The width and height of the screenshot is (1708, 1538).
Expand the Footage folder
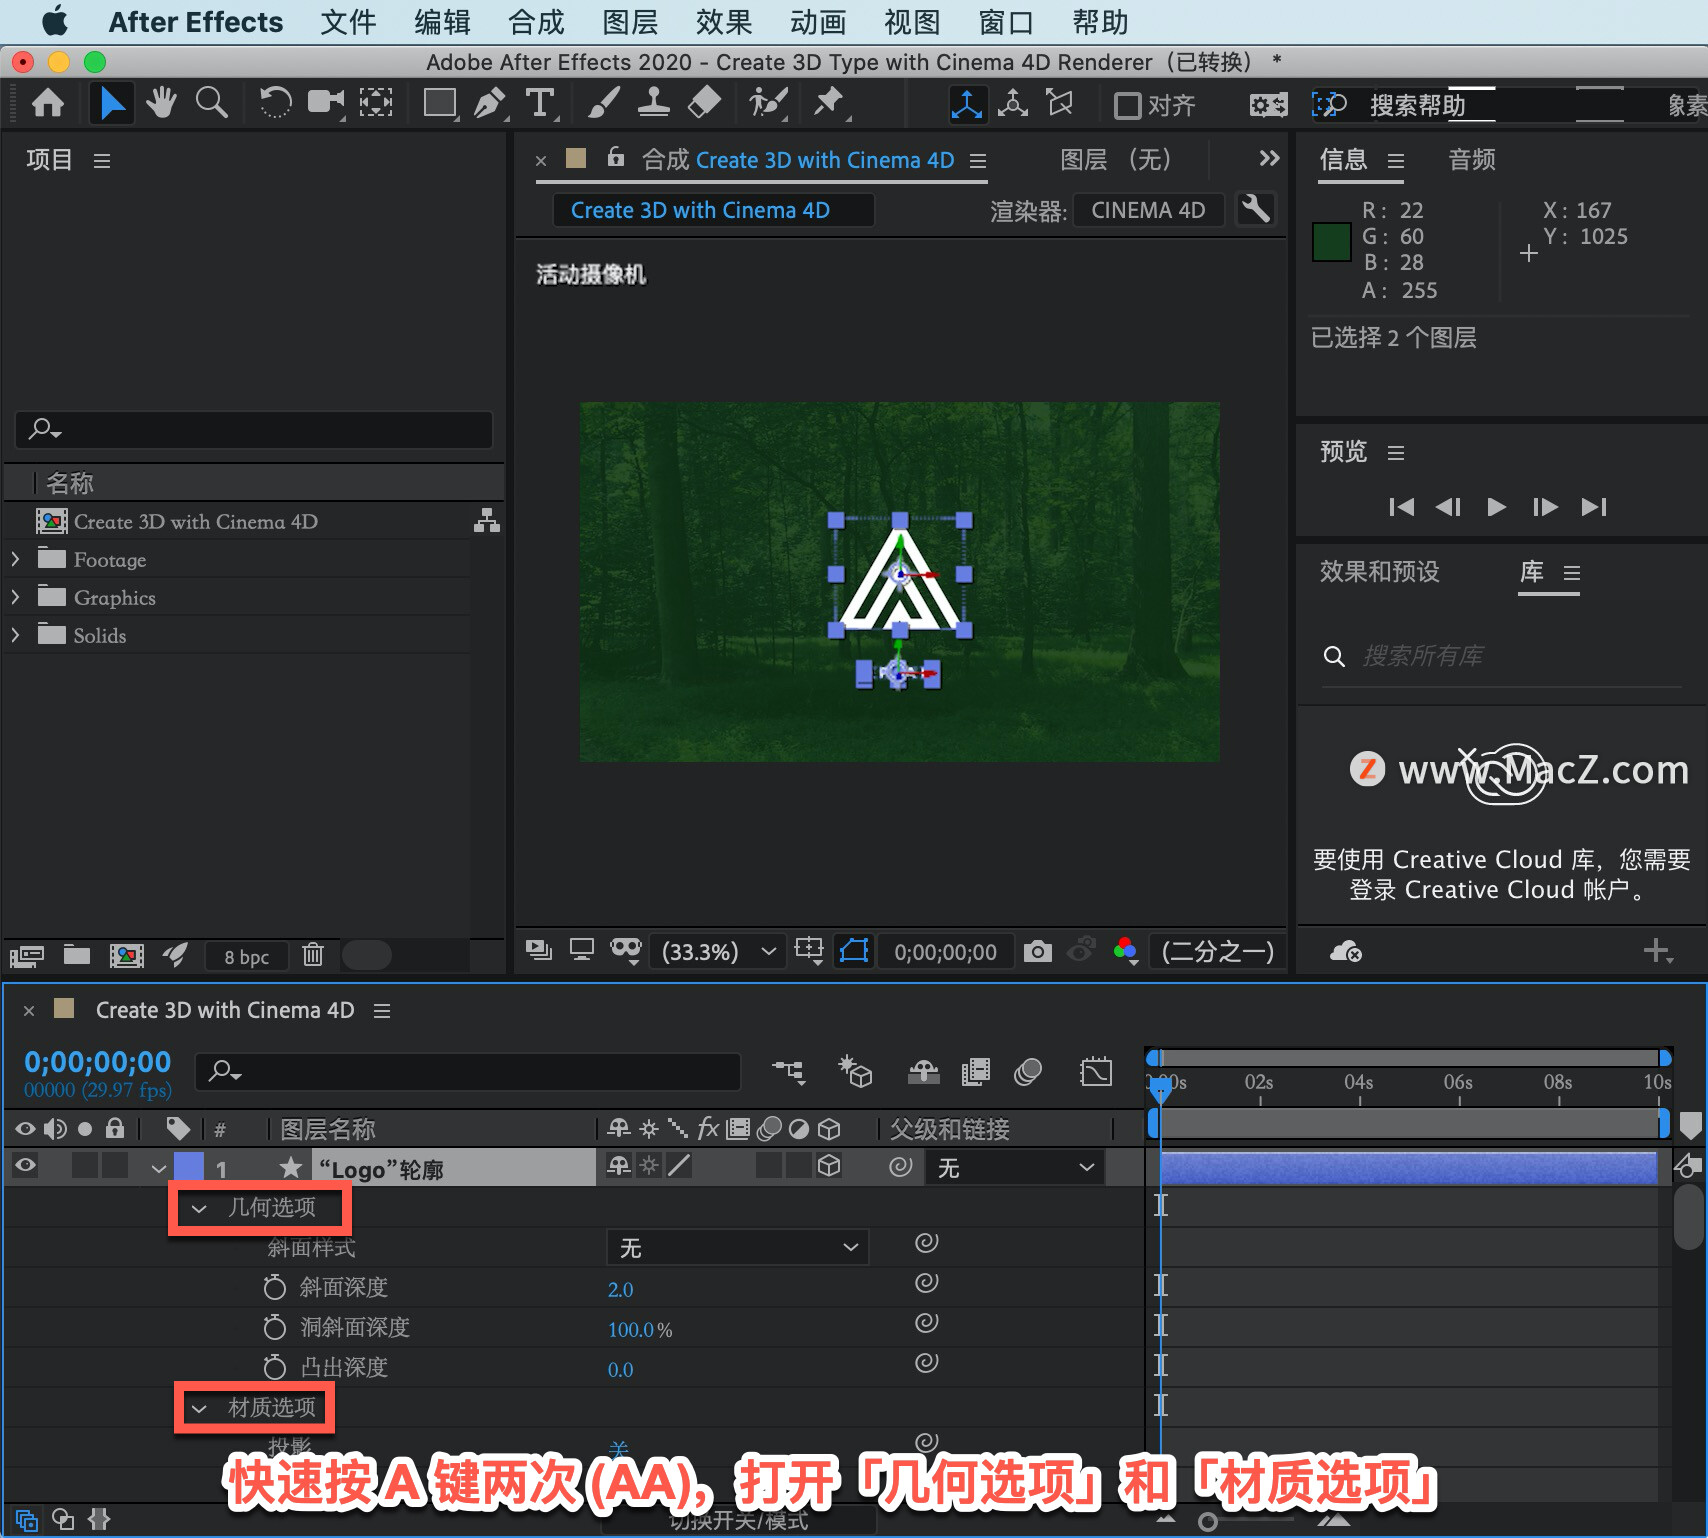(x=15, y=559)
